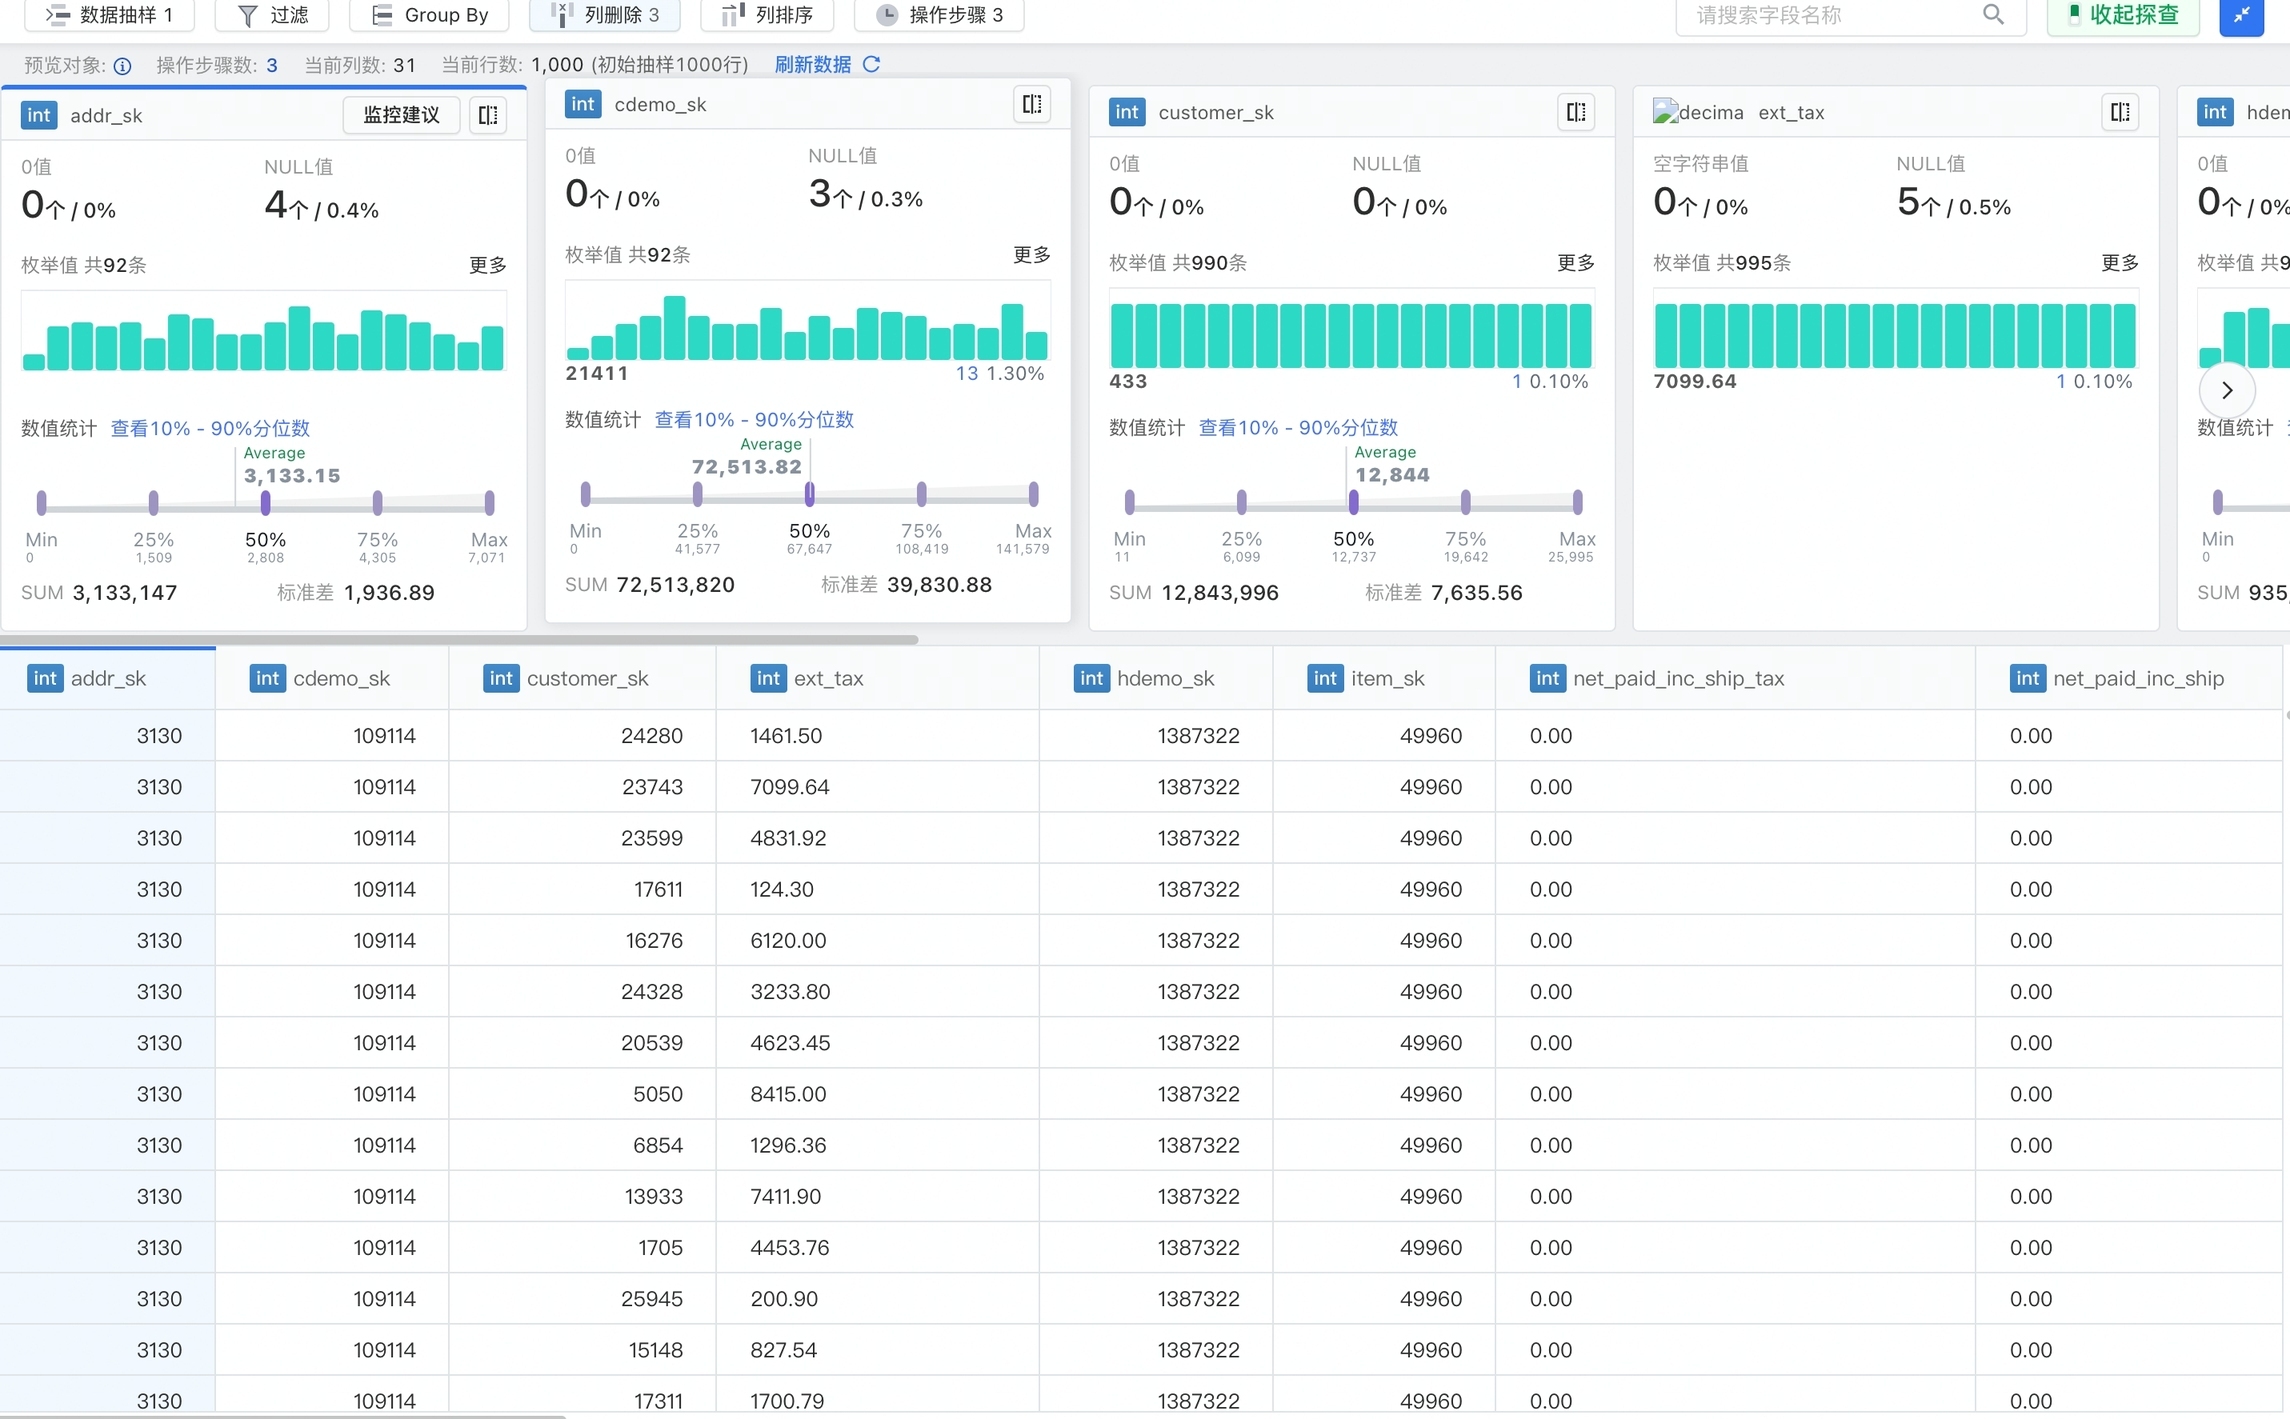This screenshot has height=1419, width=2290.
Task: Click the search magnifier icon
Action: [x=1993, y=15]
